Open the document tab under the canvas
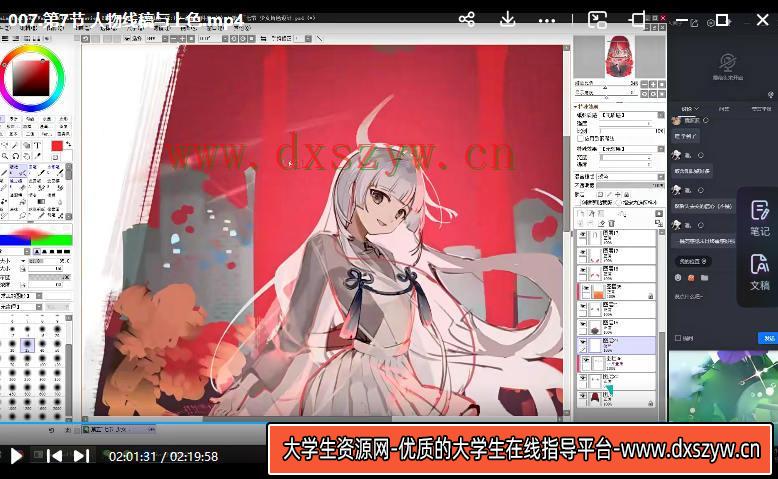The width and height of the screenshot is (778, 479). (118, 429)
